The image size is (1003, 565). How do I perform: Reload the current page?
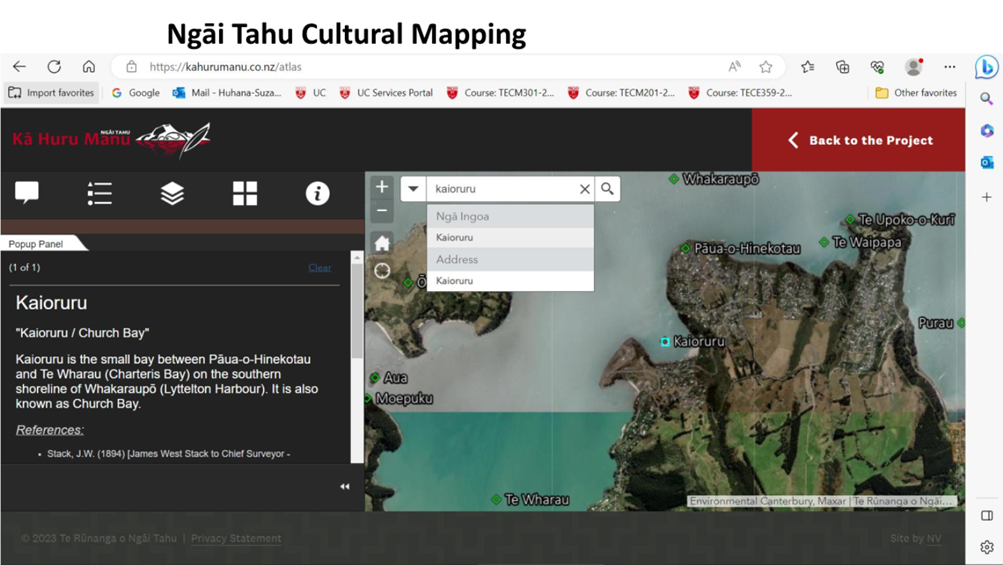[54, 67]
